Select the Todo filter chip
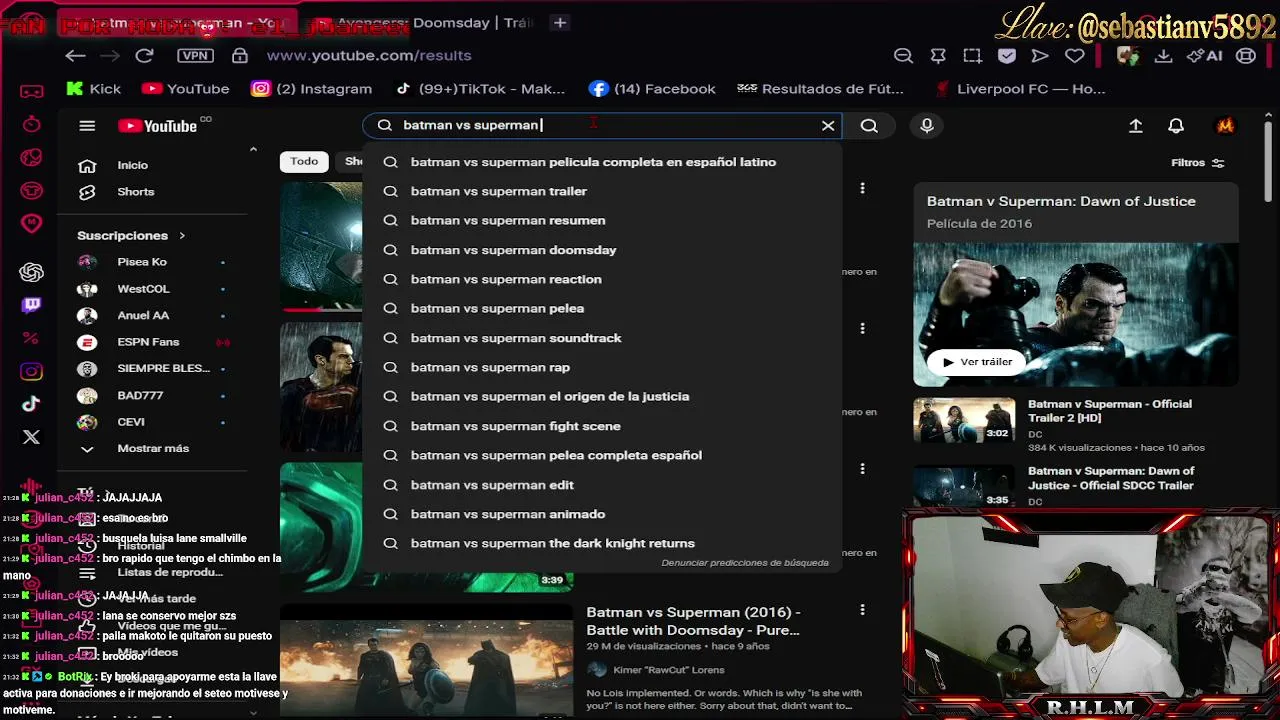 (304, 161)
